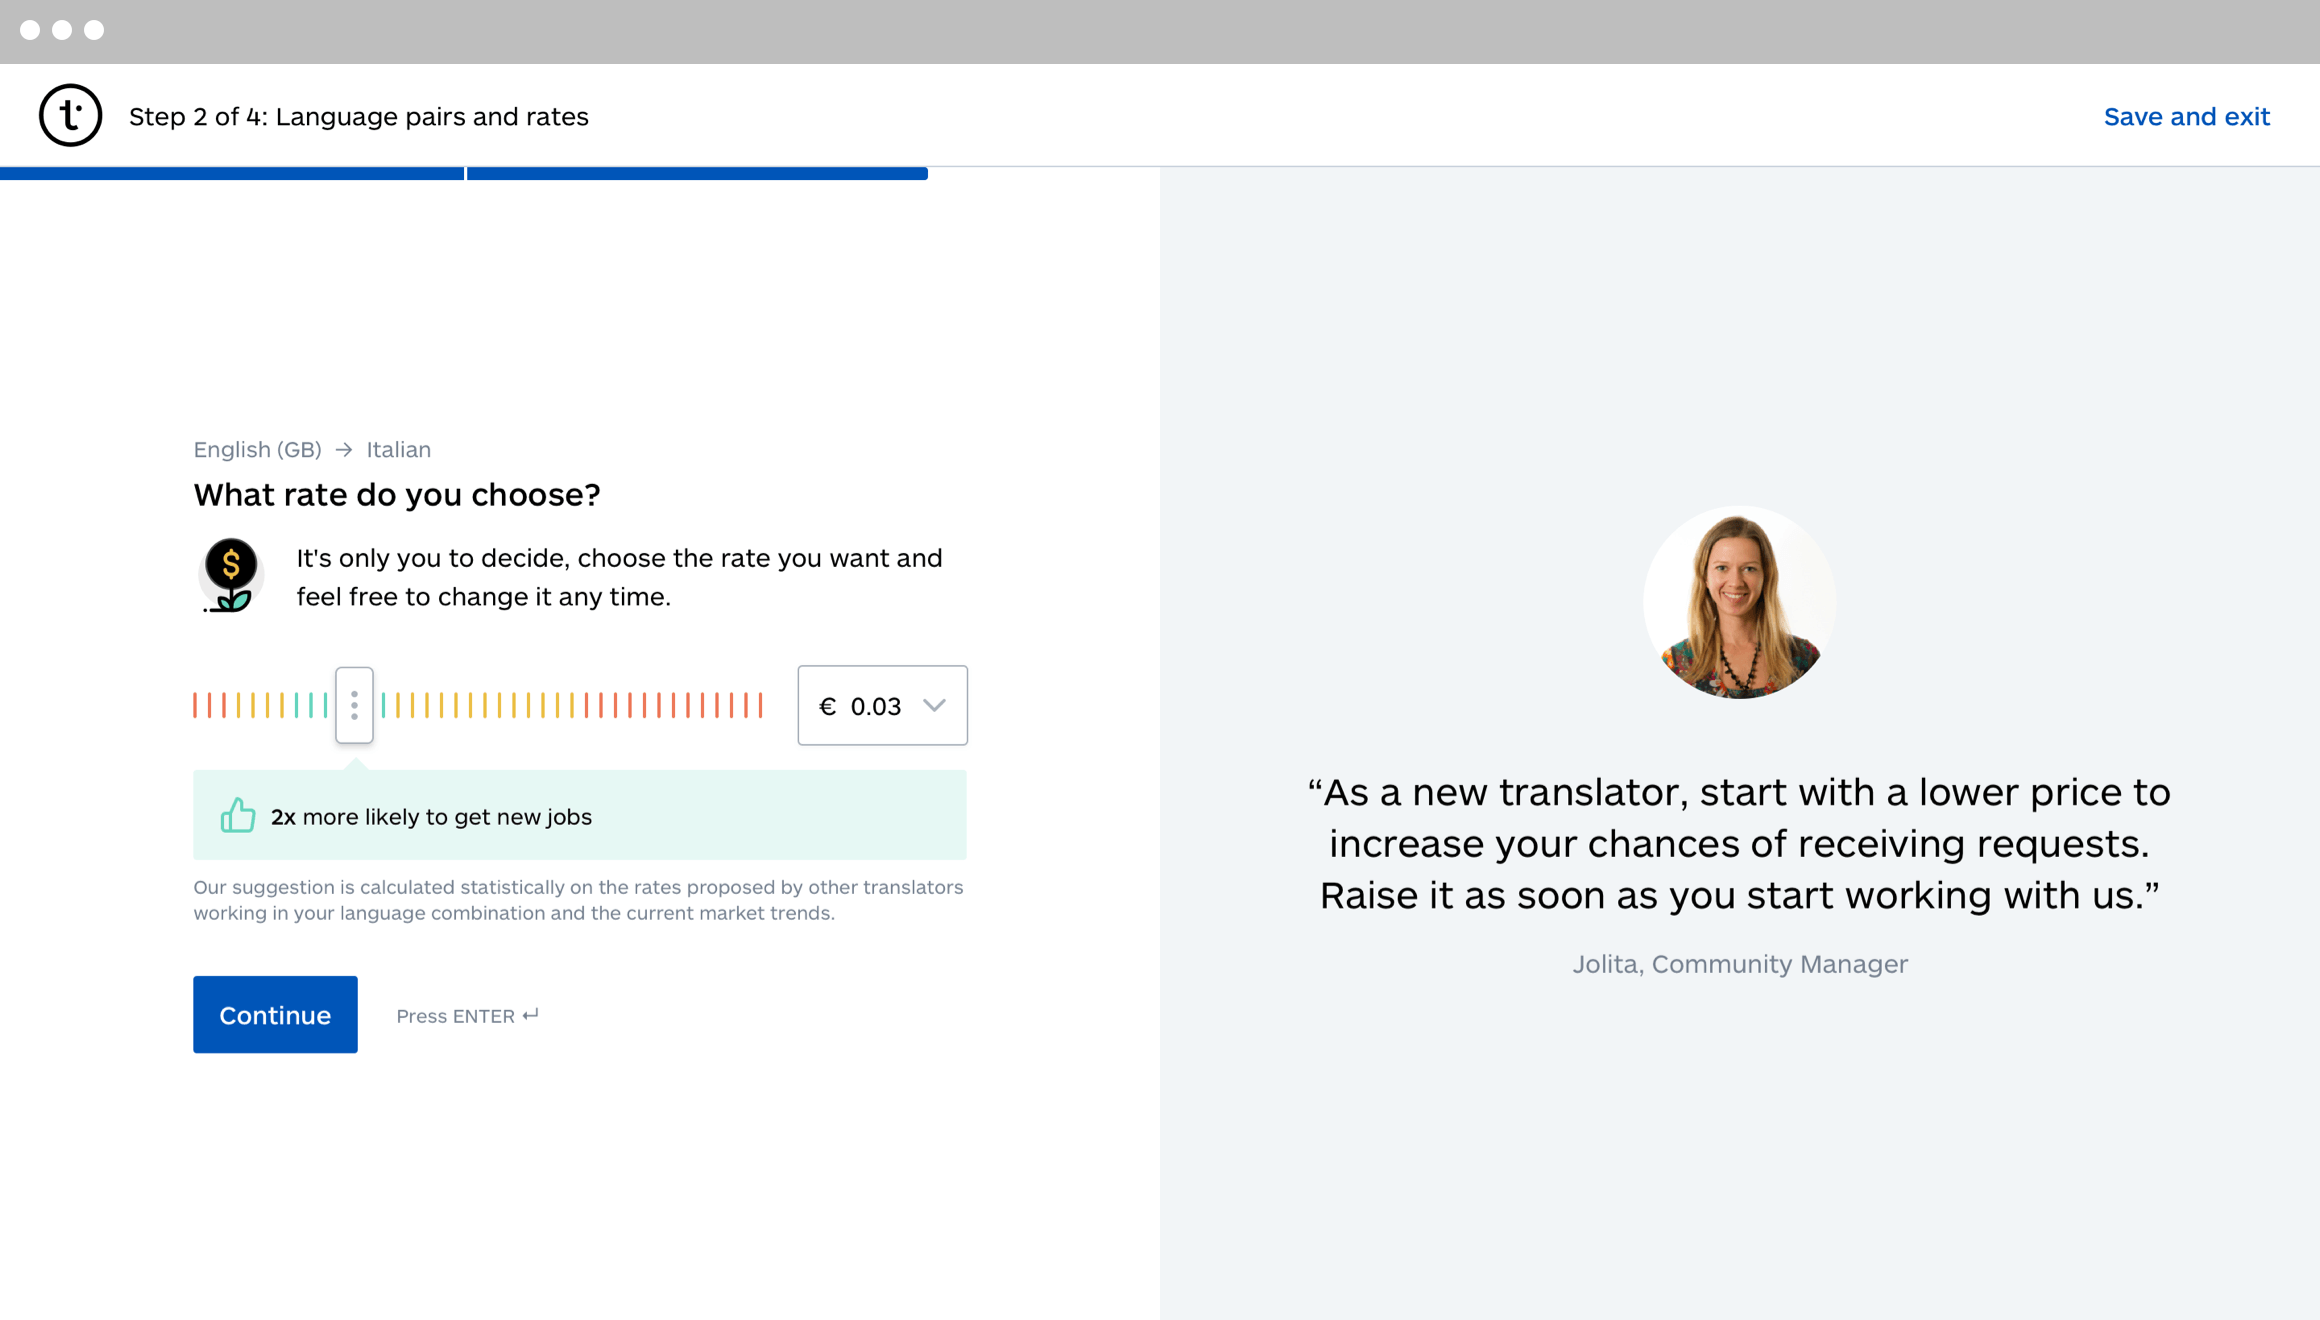Click the Translated circular 't' logo

coord(70,116)
